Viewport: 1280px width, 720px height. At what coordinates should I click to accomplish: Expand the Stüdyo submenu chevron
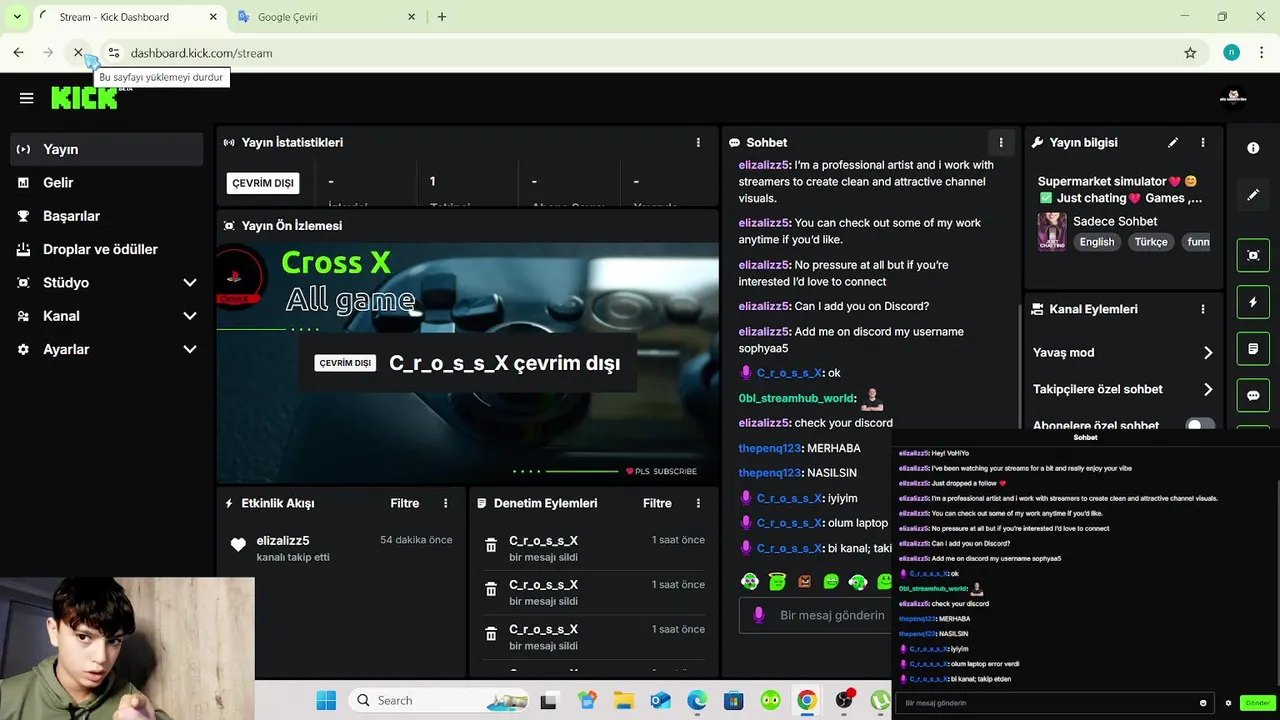coord(190,283)
